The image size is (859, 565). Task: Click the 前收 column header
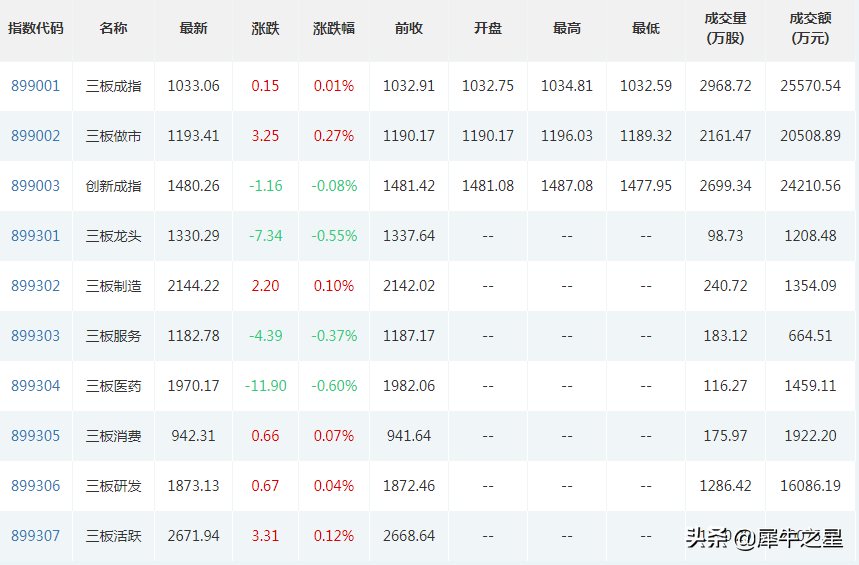click(409, 28)
